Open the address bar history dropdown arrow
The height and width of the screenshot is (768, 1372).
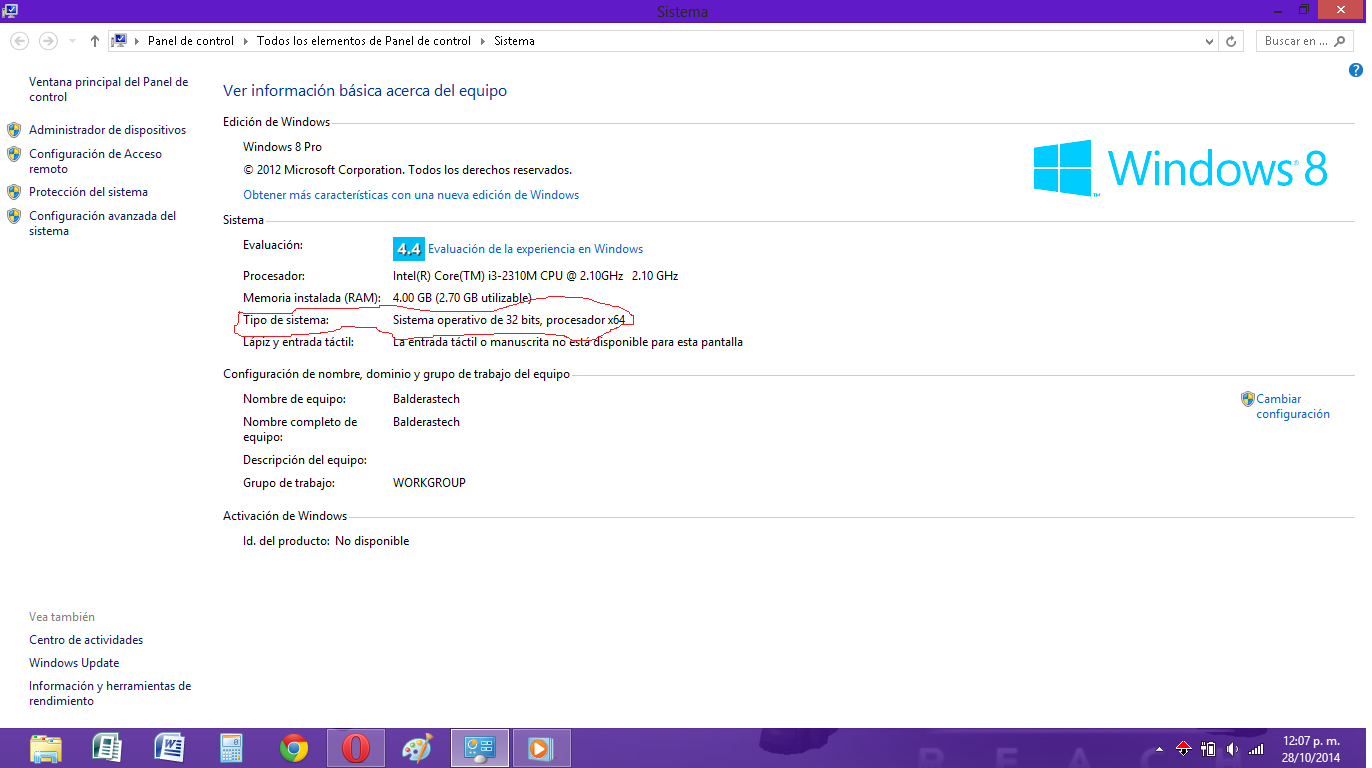1211,41
